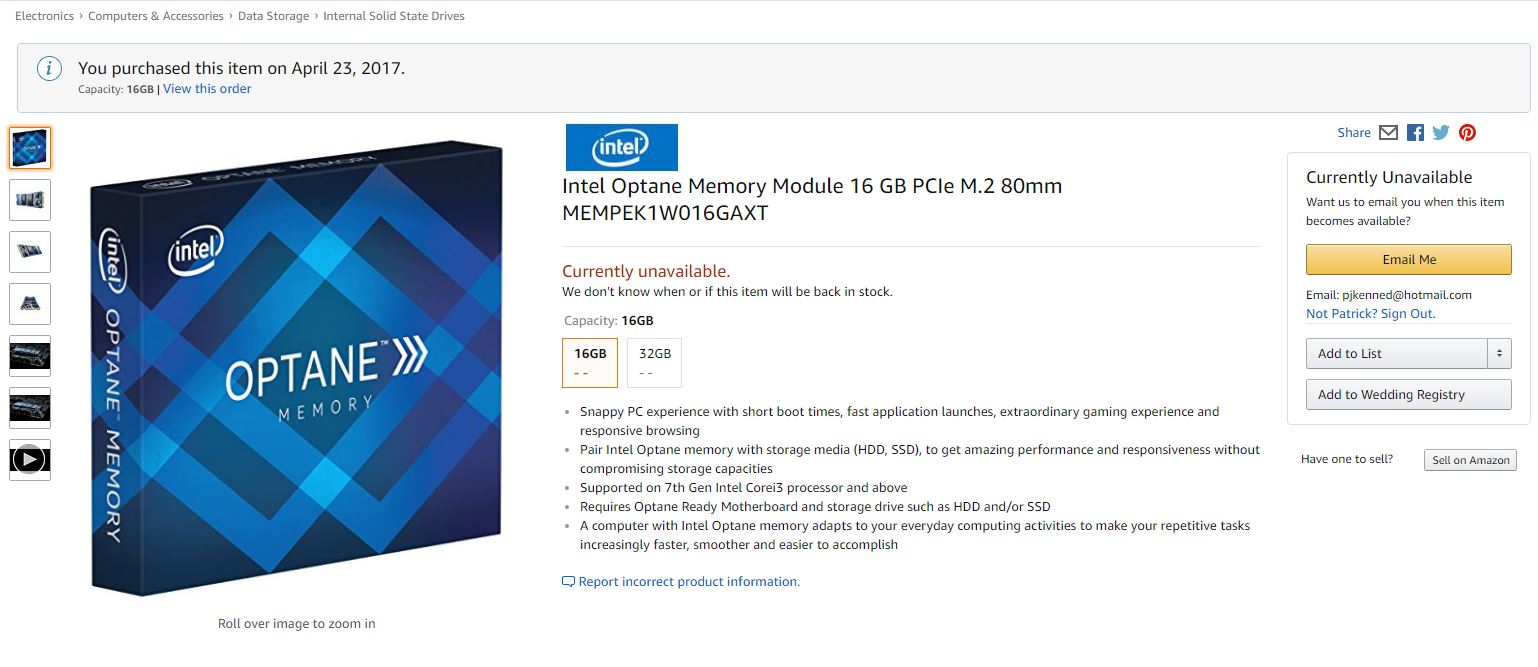
Task: Open the View this order link
Action: [207, 89]
